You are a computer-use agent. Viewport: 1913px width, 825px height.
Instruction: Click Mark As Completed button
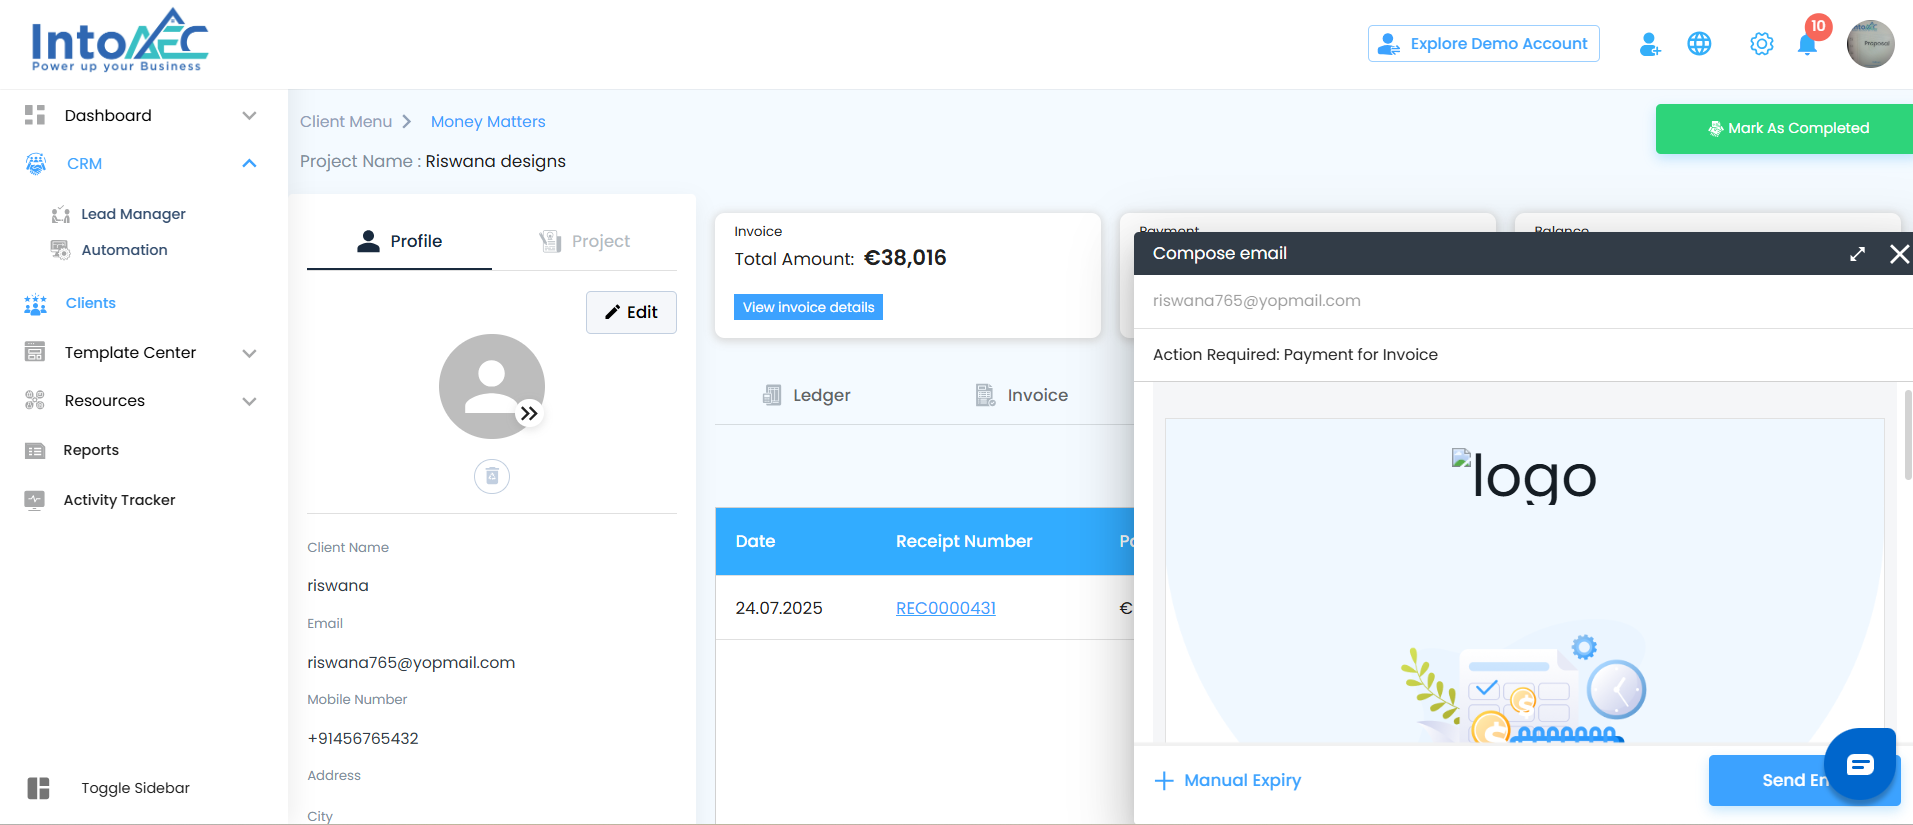[x=1786, y=128]
